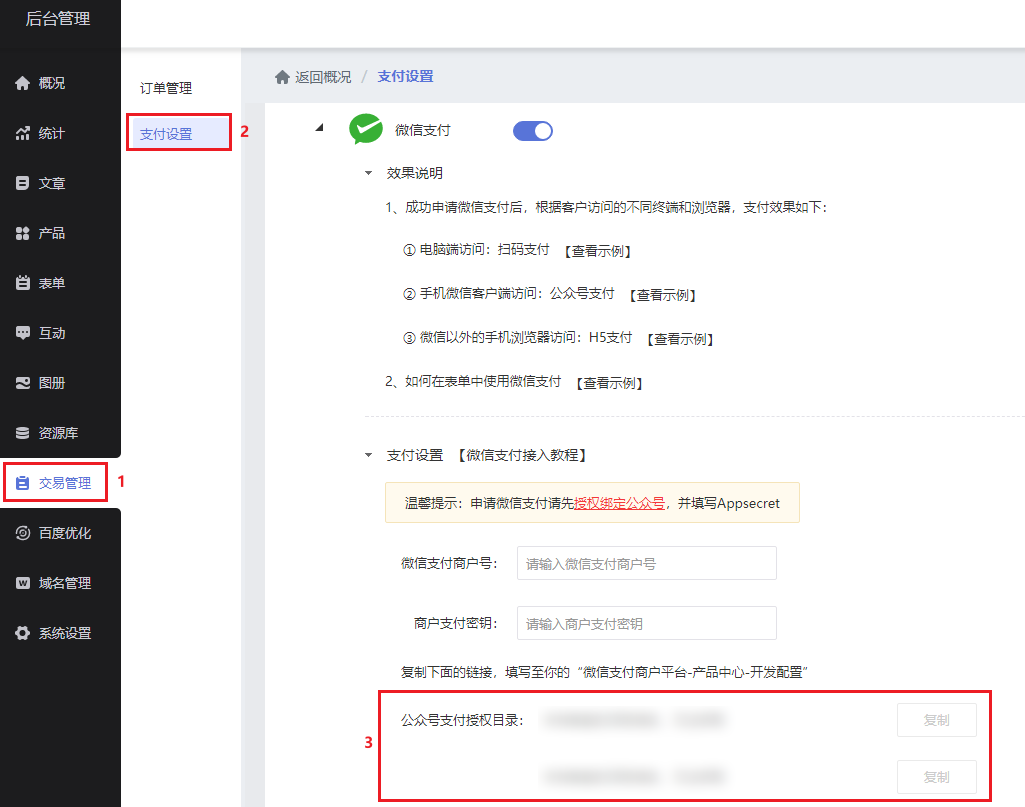
Task: Open 产品 menu label in sidebar
Action: click(x=52, y=233)
